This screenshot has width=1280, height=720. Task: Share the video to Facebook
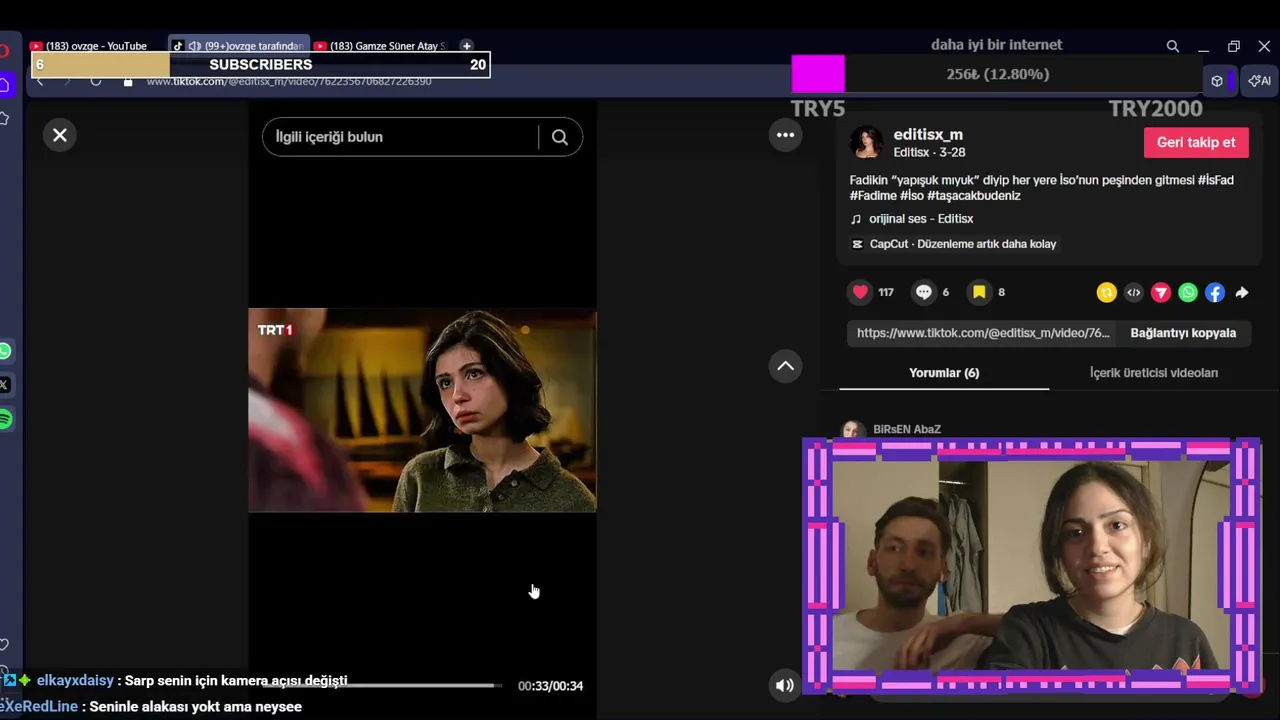coord(1214,293)
